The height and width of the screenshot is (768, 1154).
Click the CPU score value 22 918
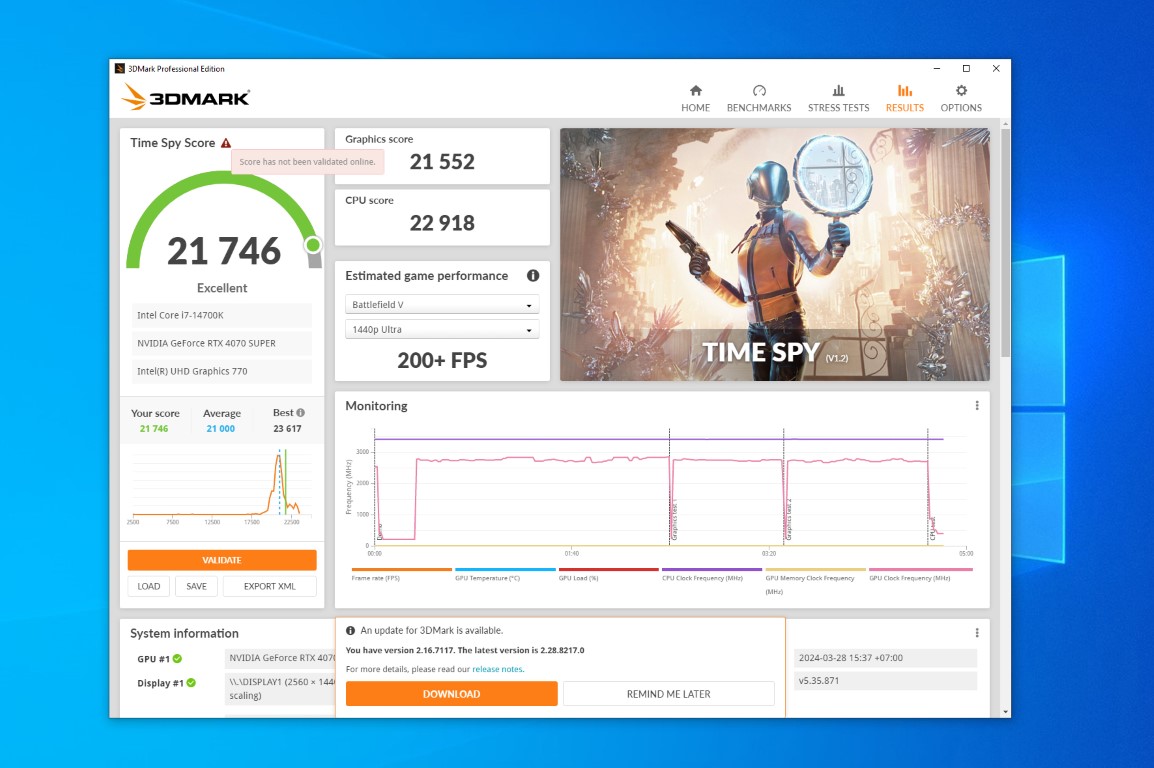tap(442, 223)
